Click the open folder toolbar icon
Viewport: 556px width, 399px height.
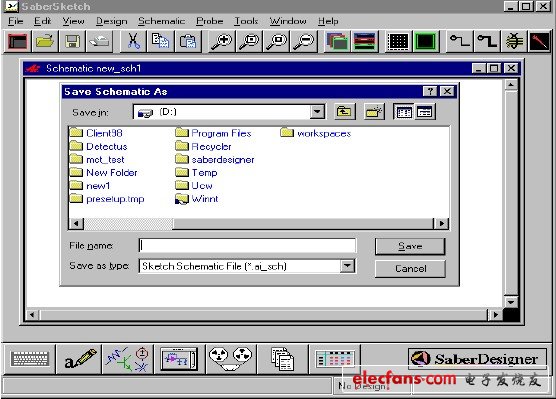[45, 41]
